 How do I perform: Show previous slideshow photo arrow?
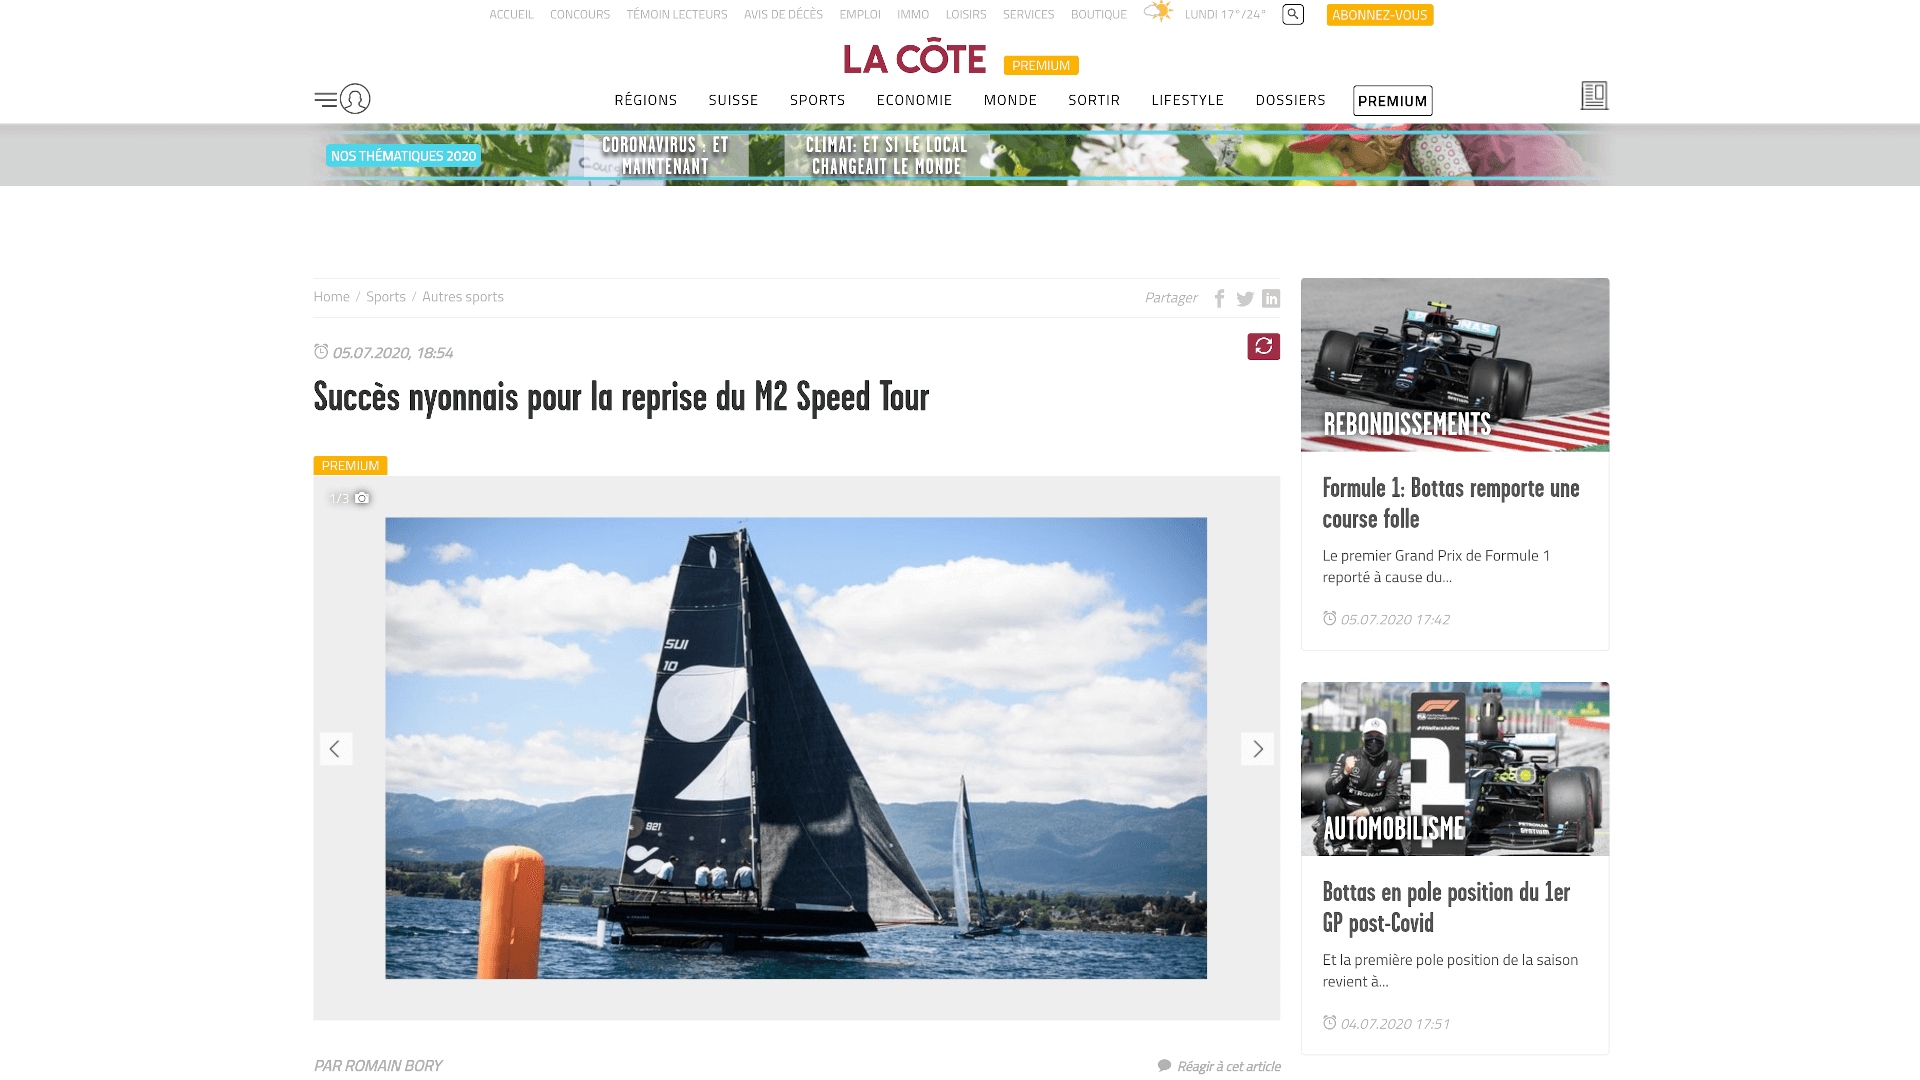[336, 748]
